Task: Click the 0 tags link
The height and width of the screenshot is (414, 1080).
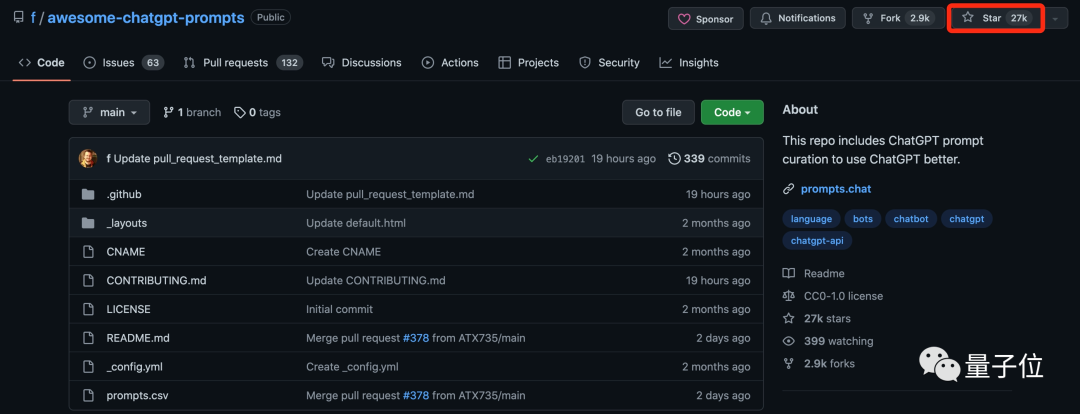Action: pos(257,112)
